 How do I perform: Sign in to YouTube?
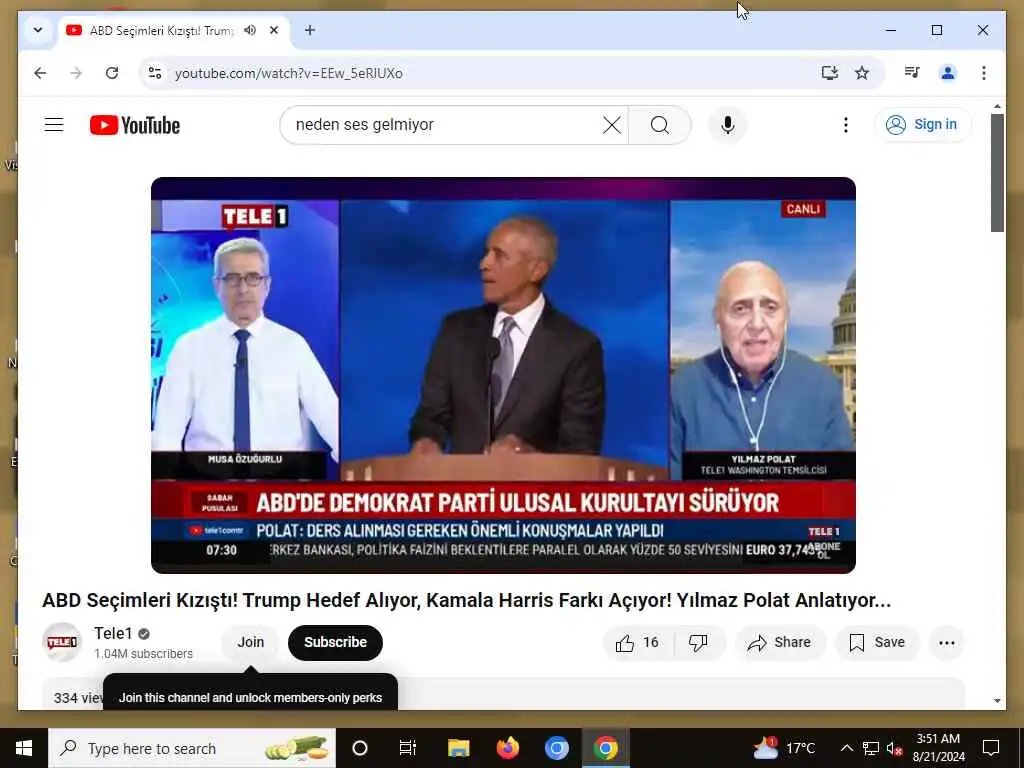[922, 124]
